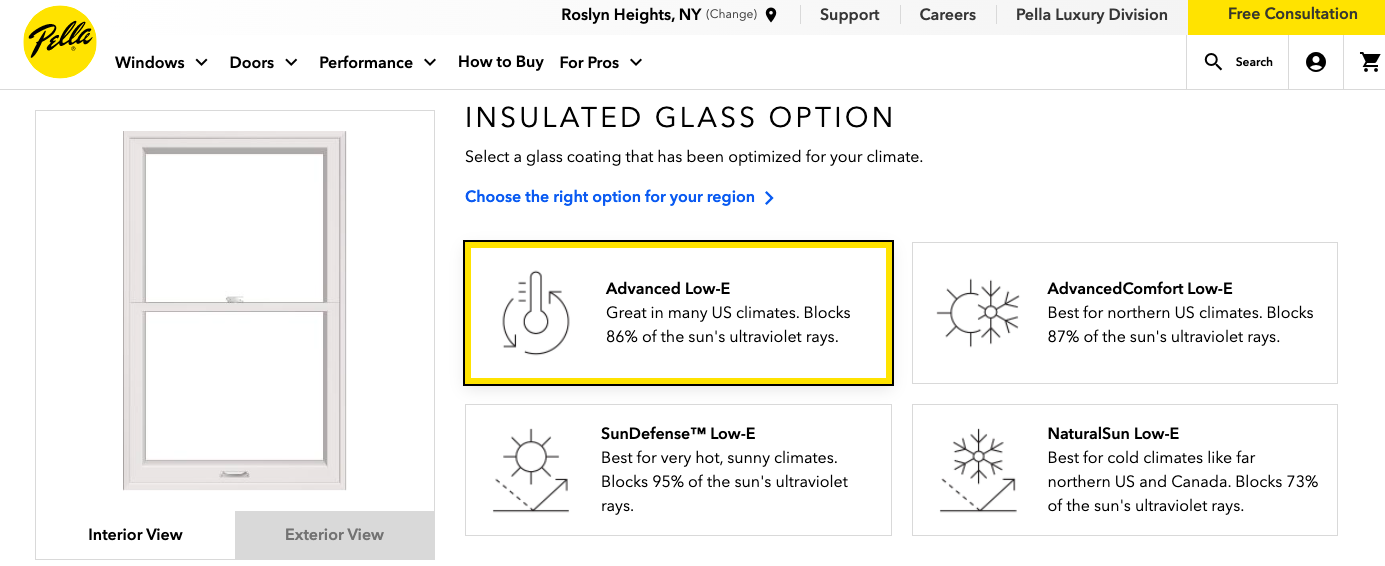The height and width of the screenshot is (566, 1385).
Task: Open the Performance dropdown menu
Action: [378, 62]
